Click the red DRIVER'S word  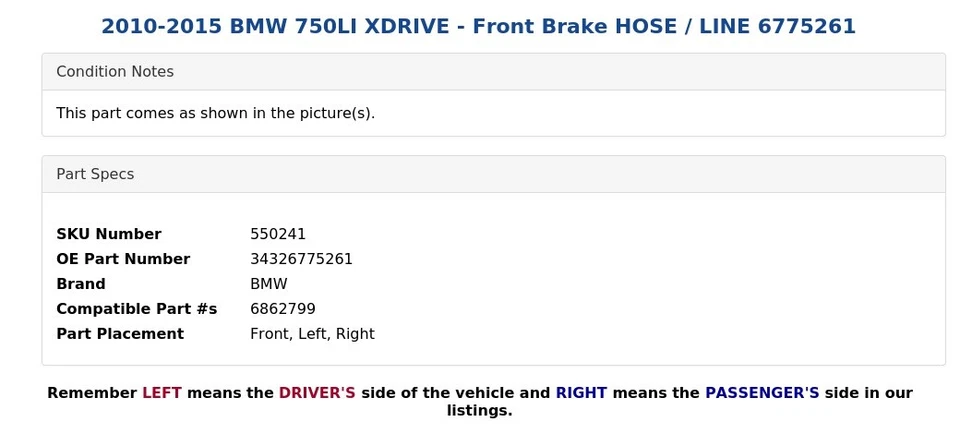[x=317, y=393]
